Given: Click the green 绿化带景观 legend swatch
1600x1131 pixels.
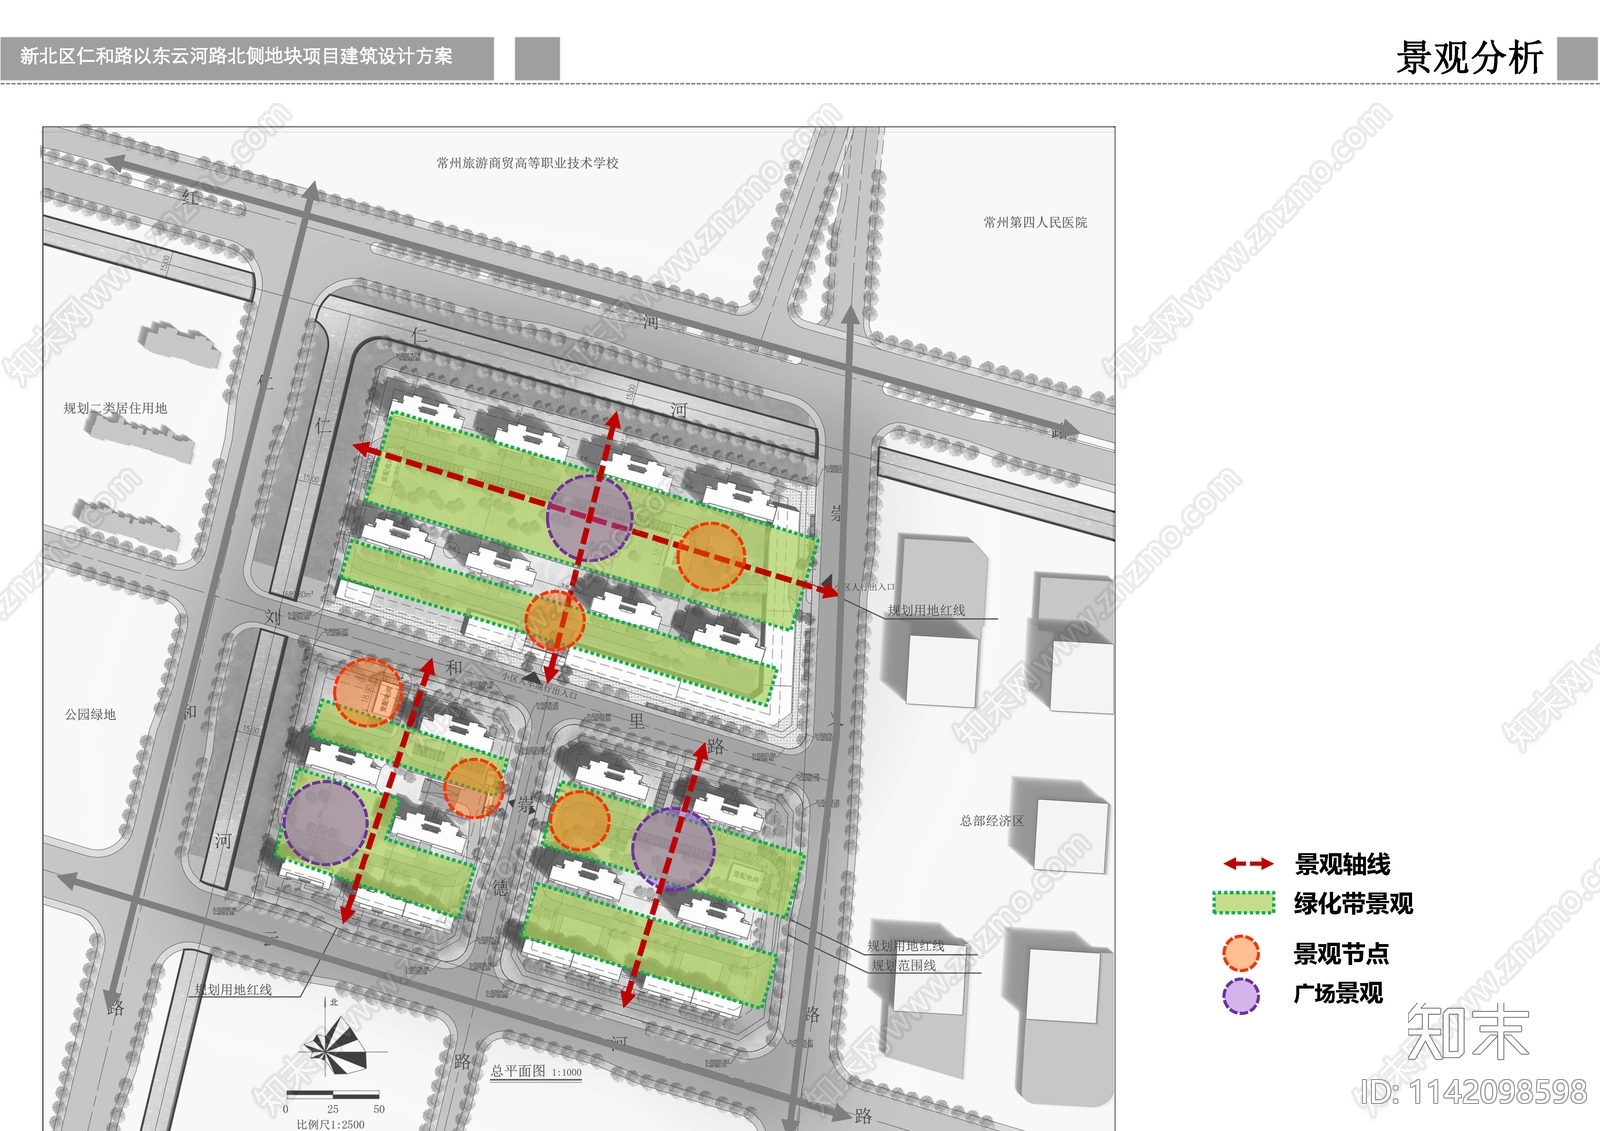Looking at the screenshot, I should coord(1244,903).
